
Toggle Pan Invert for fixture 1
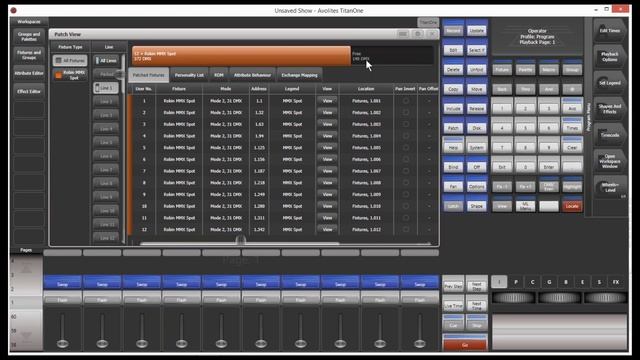405,100
